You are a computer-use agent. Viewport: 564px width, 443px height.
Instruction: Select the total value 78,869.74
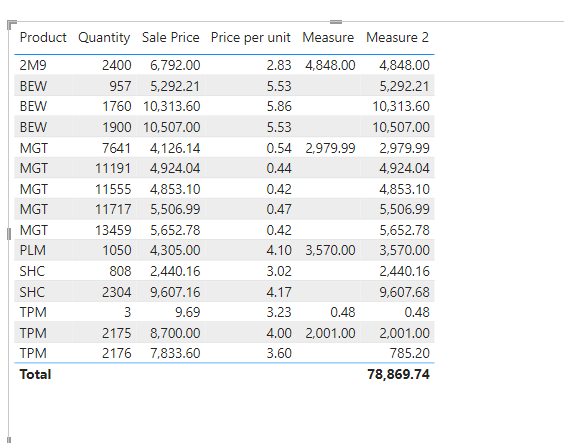point(398,374)
